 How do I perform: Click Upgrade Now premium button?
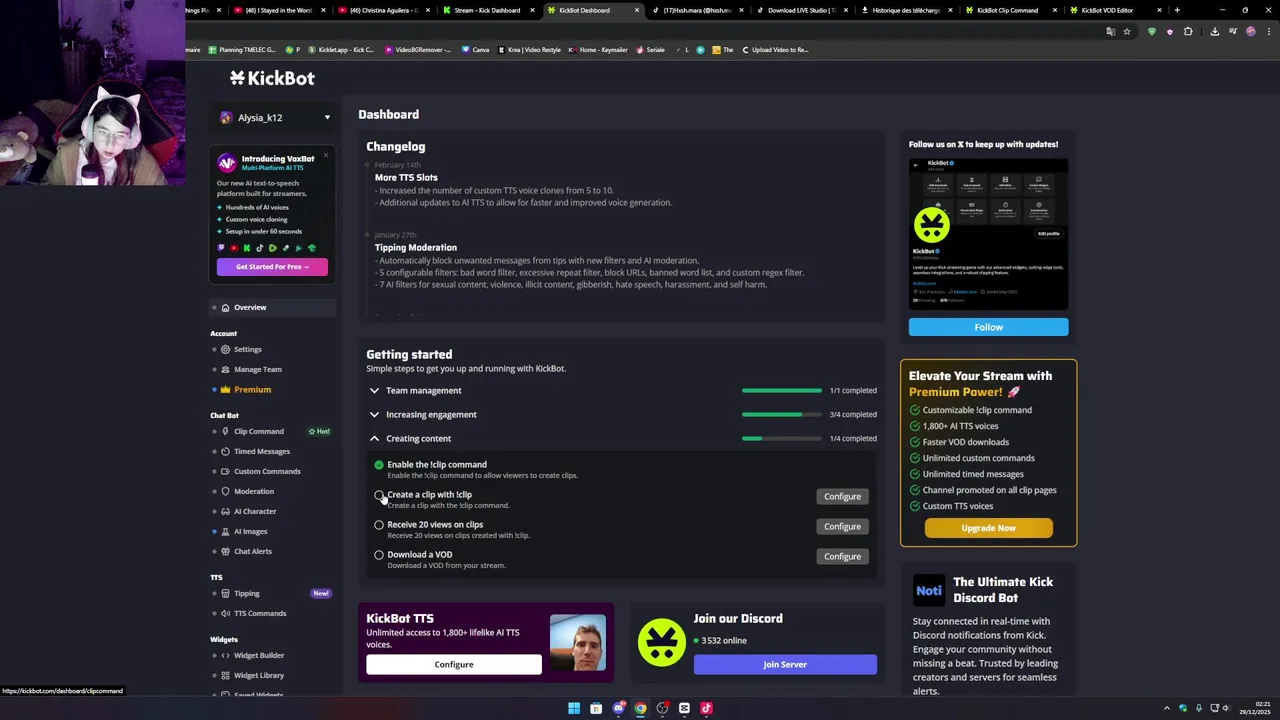tap(988, 528)
